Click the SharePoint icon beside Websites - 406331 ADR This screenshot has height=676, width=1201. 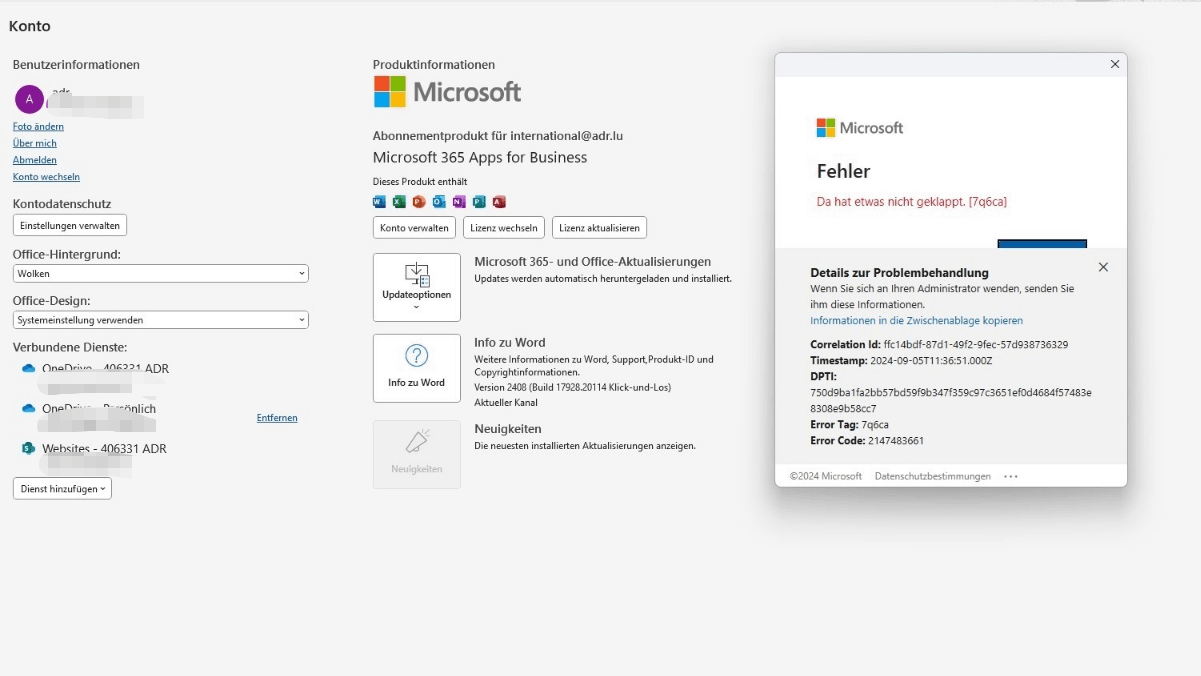click(x=29, y=449)
